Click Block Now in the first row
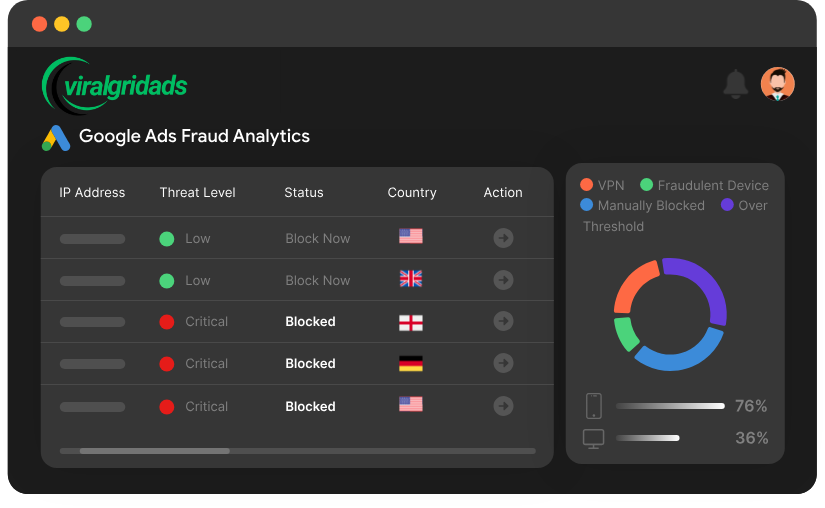The width and height of the screenshot is (825, 508). pos(318,238)
